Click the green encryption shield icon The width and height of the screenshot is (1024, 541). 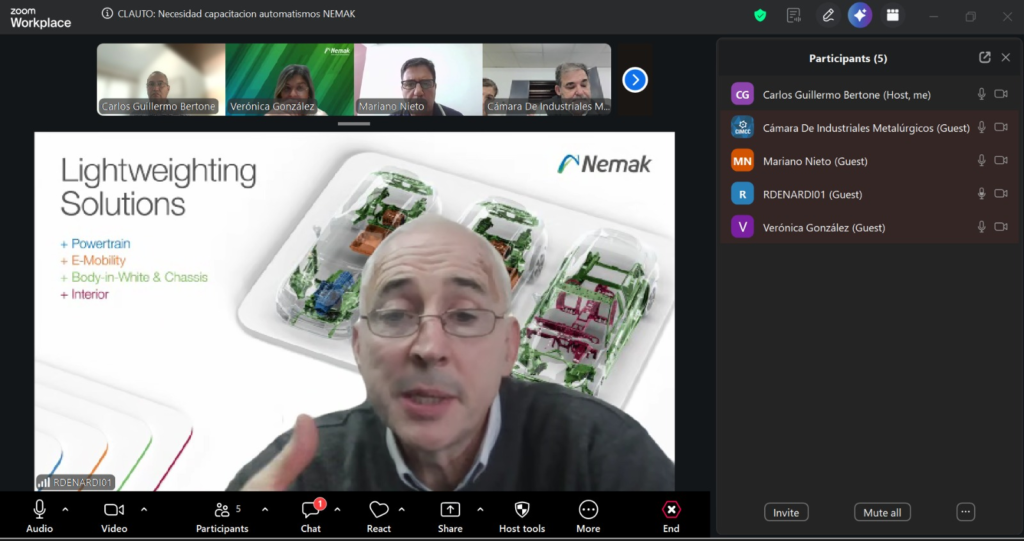pyautogui.click(x=760, y=15)
